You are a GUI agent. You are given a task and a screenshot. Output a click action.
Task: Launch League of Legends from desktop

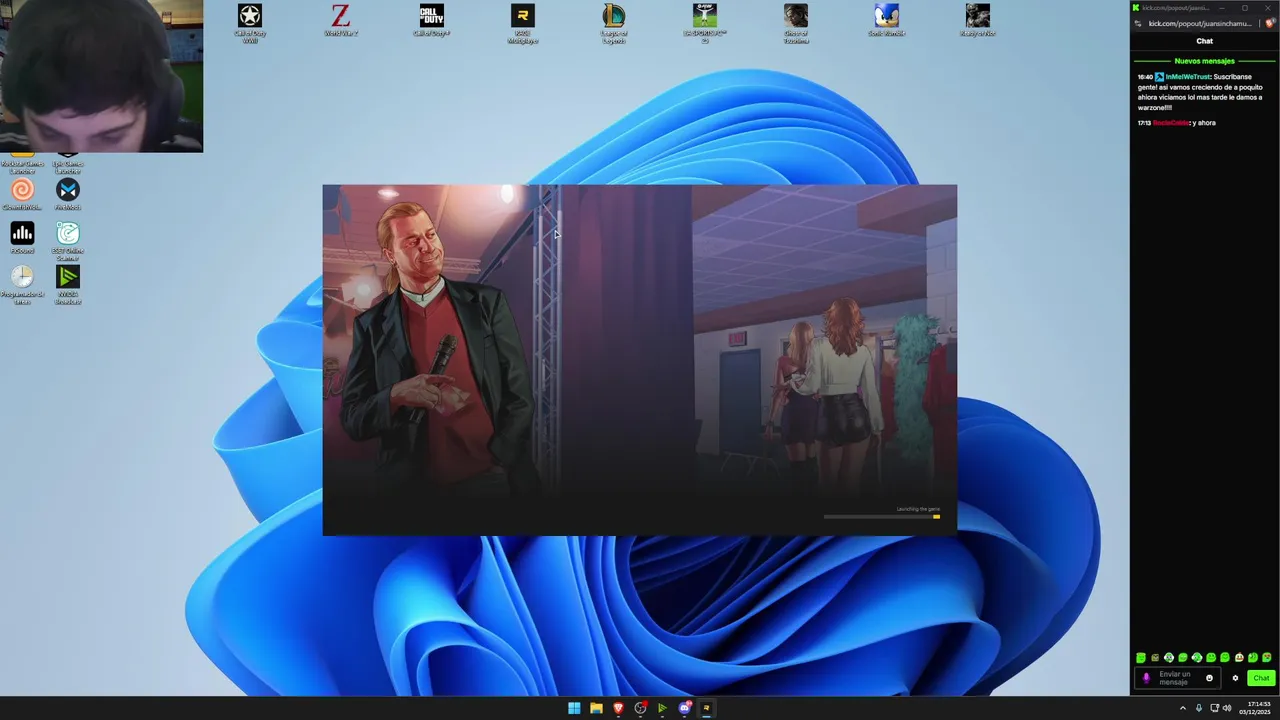(614, 22)
